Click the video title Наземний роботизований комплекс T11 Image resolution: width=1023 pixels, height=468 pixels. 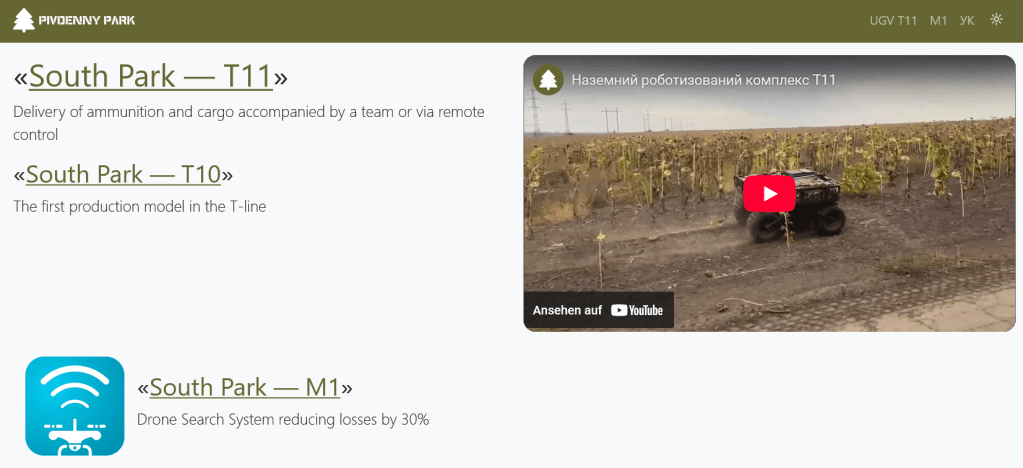pyautogui.click(x=703, y=80)
